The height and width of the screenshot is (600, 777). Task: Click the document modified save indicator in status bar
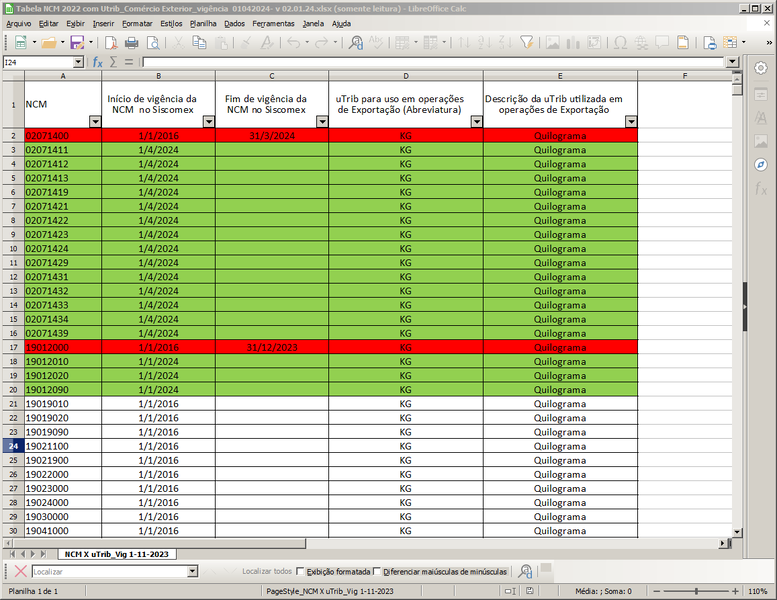coord(530,591)
